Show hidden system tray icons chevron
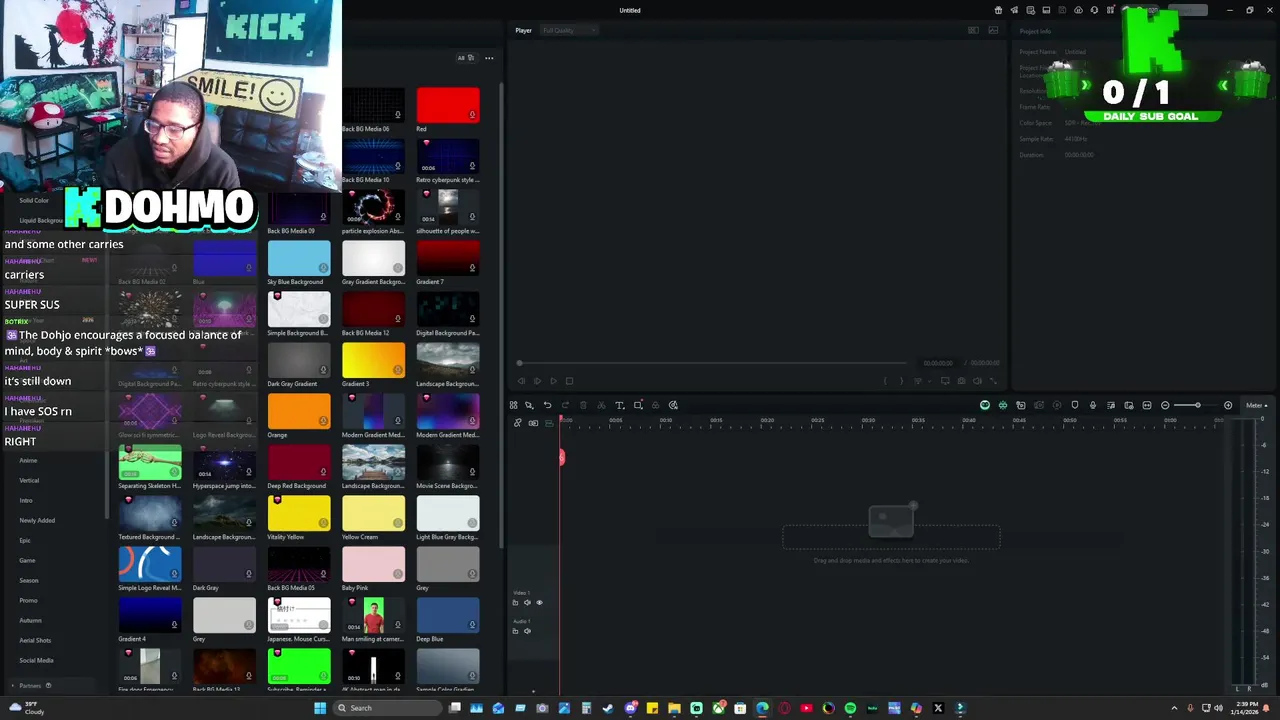The height and width of the screenshot is (720, 1280). pyautogui.click(x=1175, y=708)
